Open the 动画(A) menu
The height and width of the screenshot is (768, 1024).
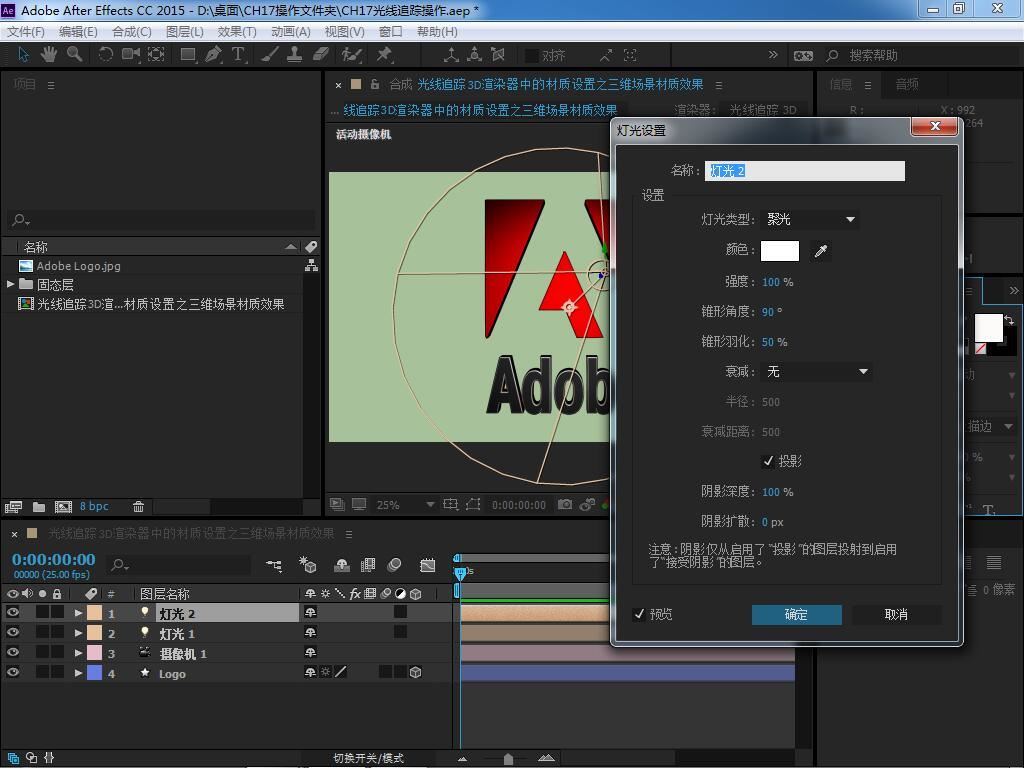(x=291, y=31)
